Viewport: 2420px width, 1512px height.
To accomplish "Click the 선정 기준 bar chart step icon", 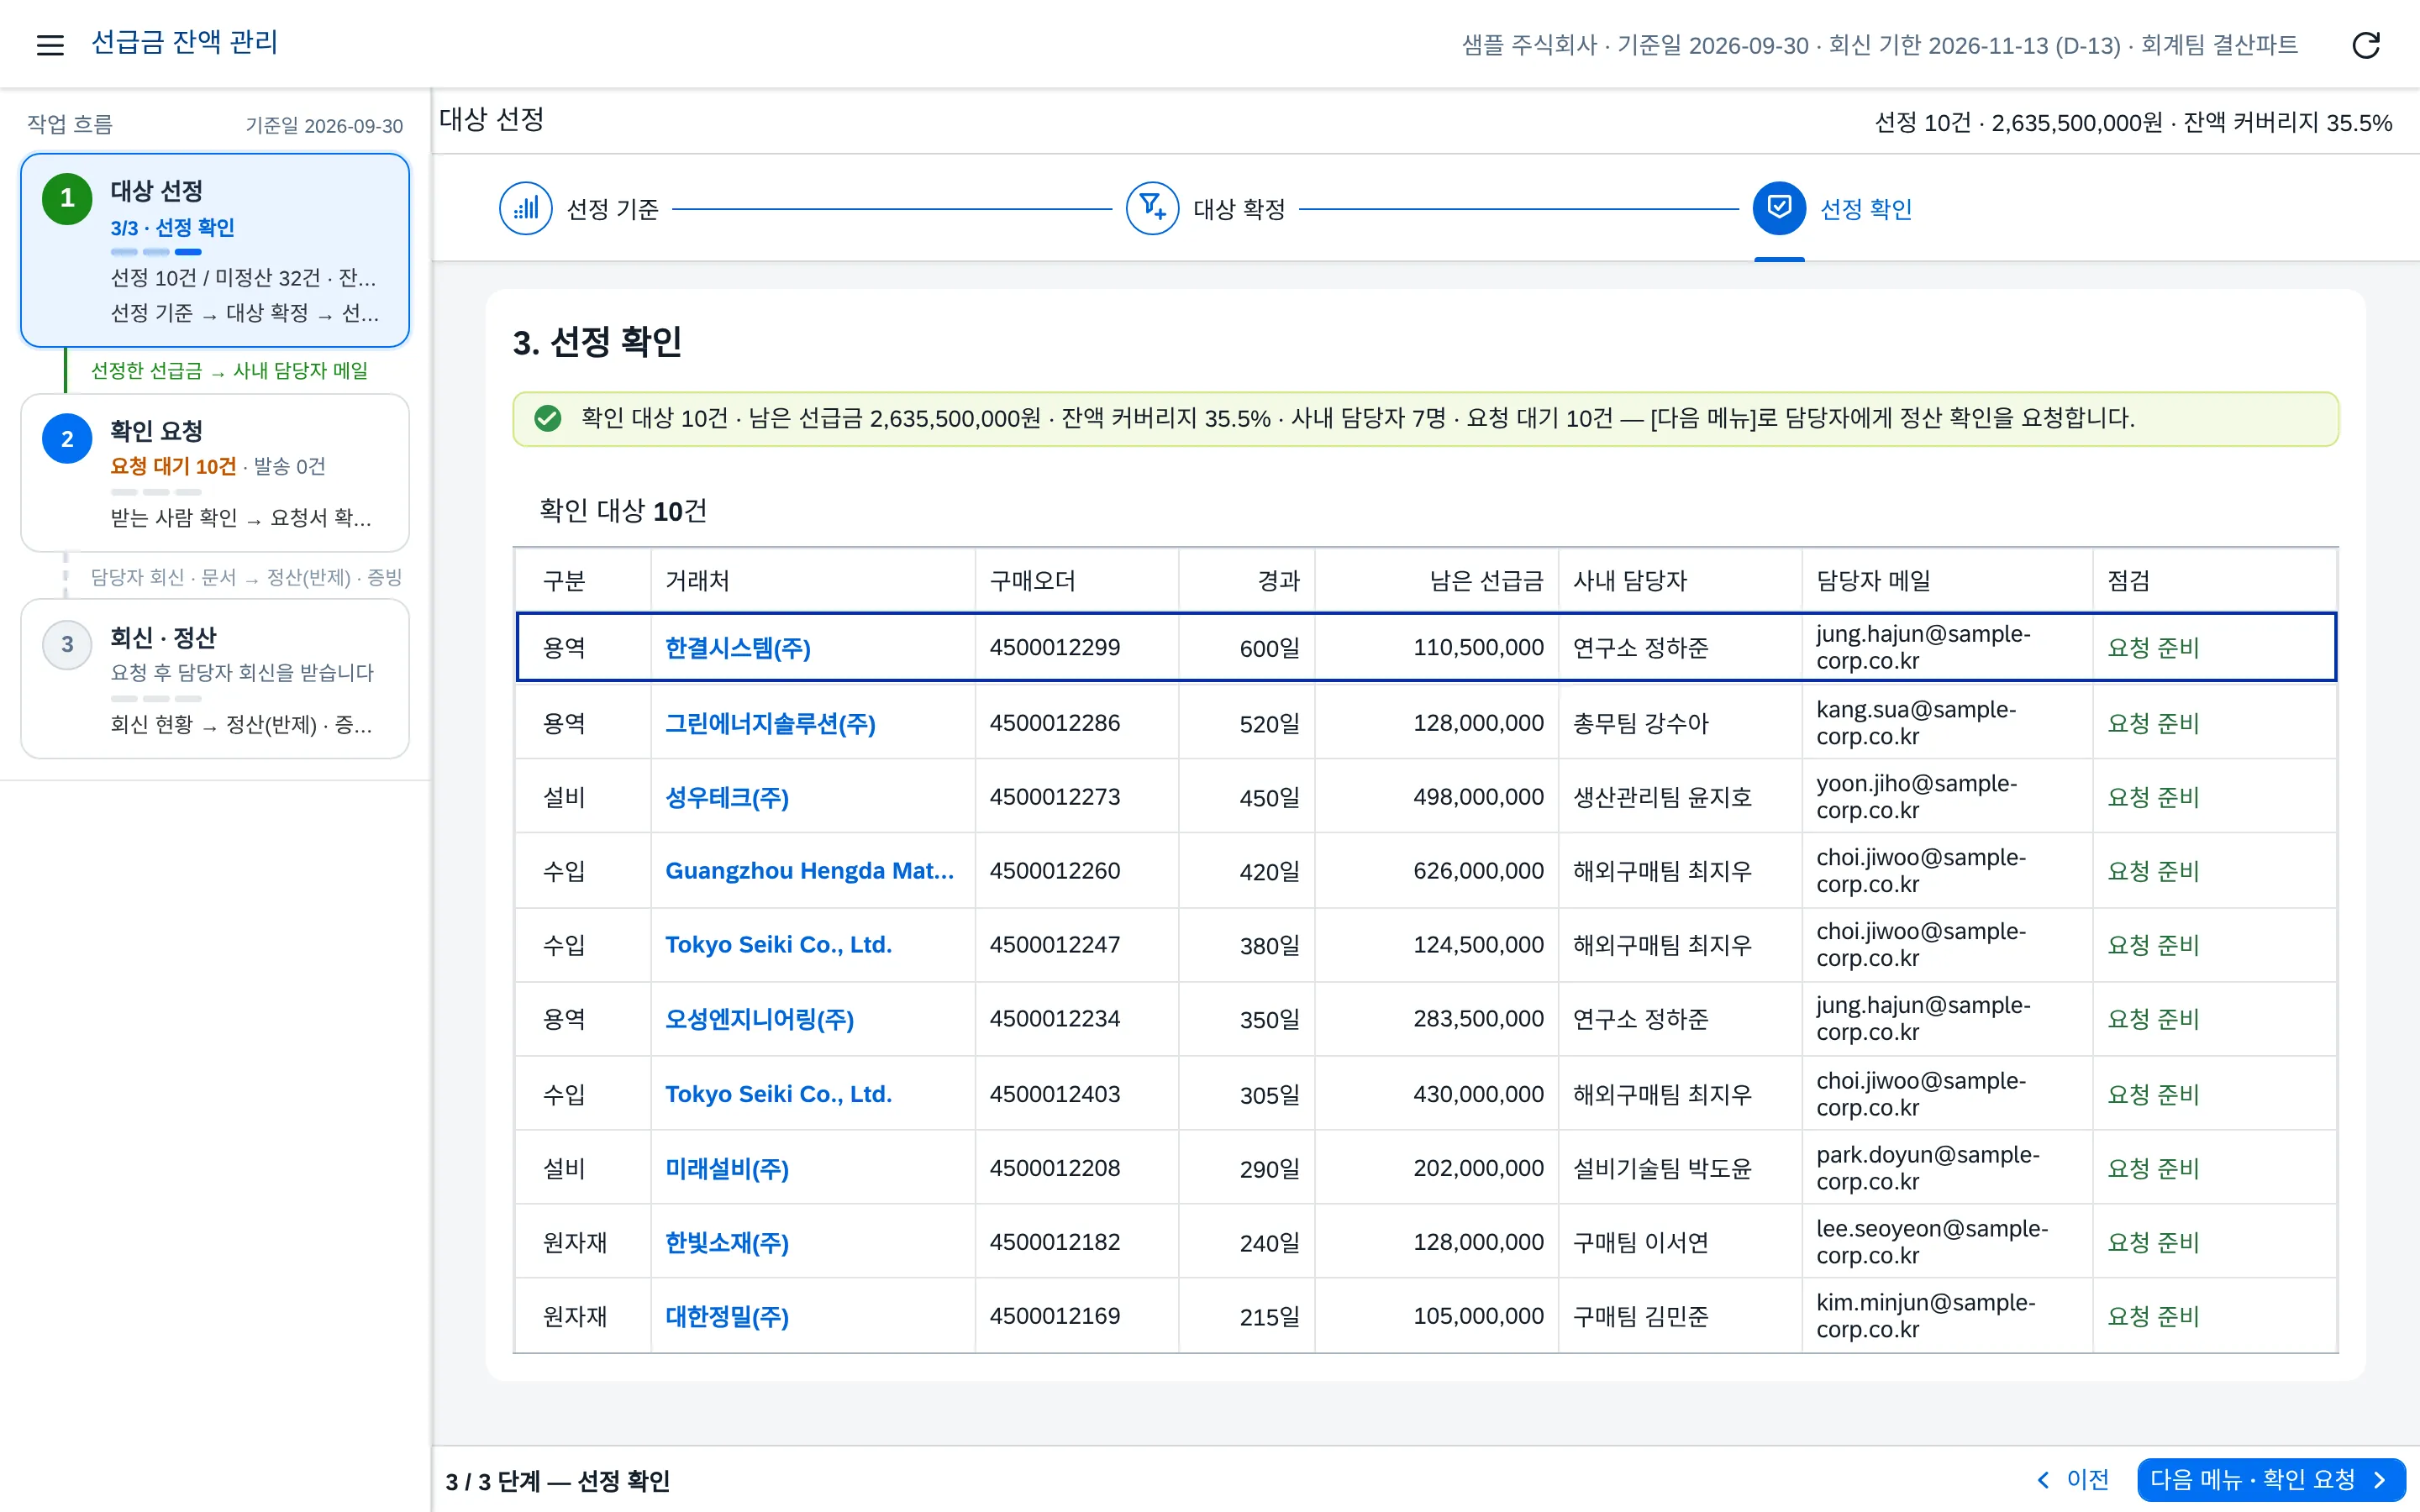I will [526, 208].
